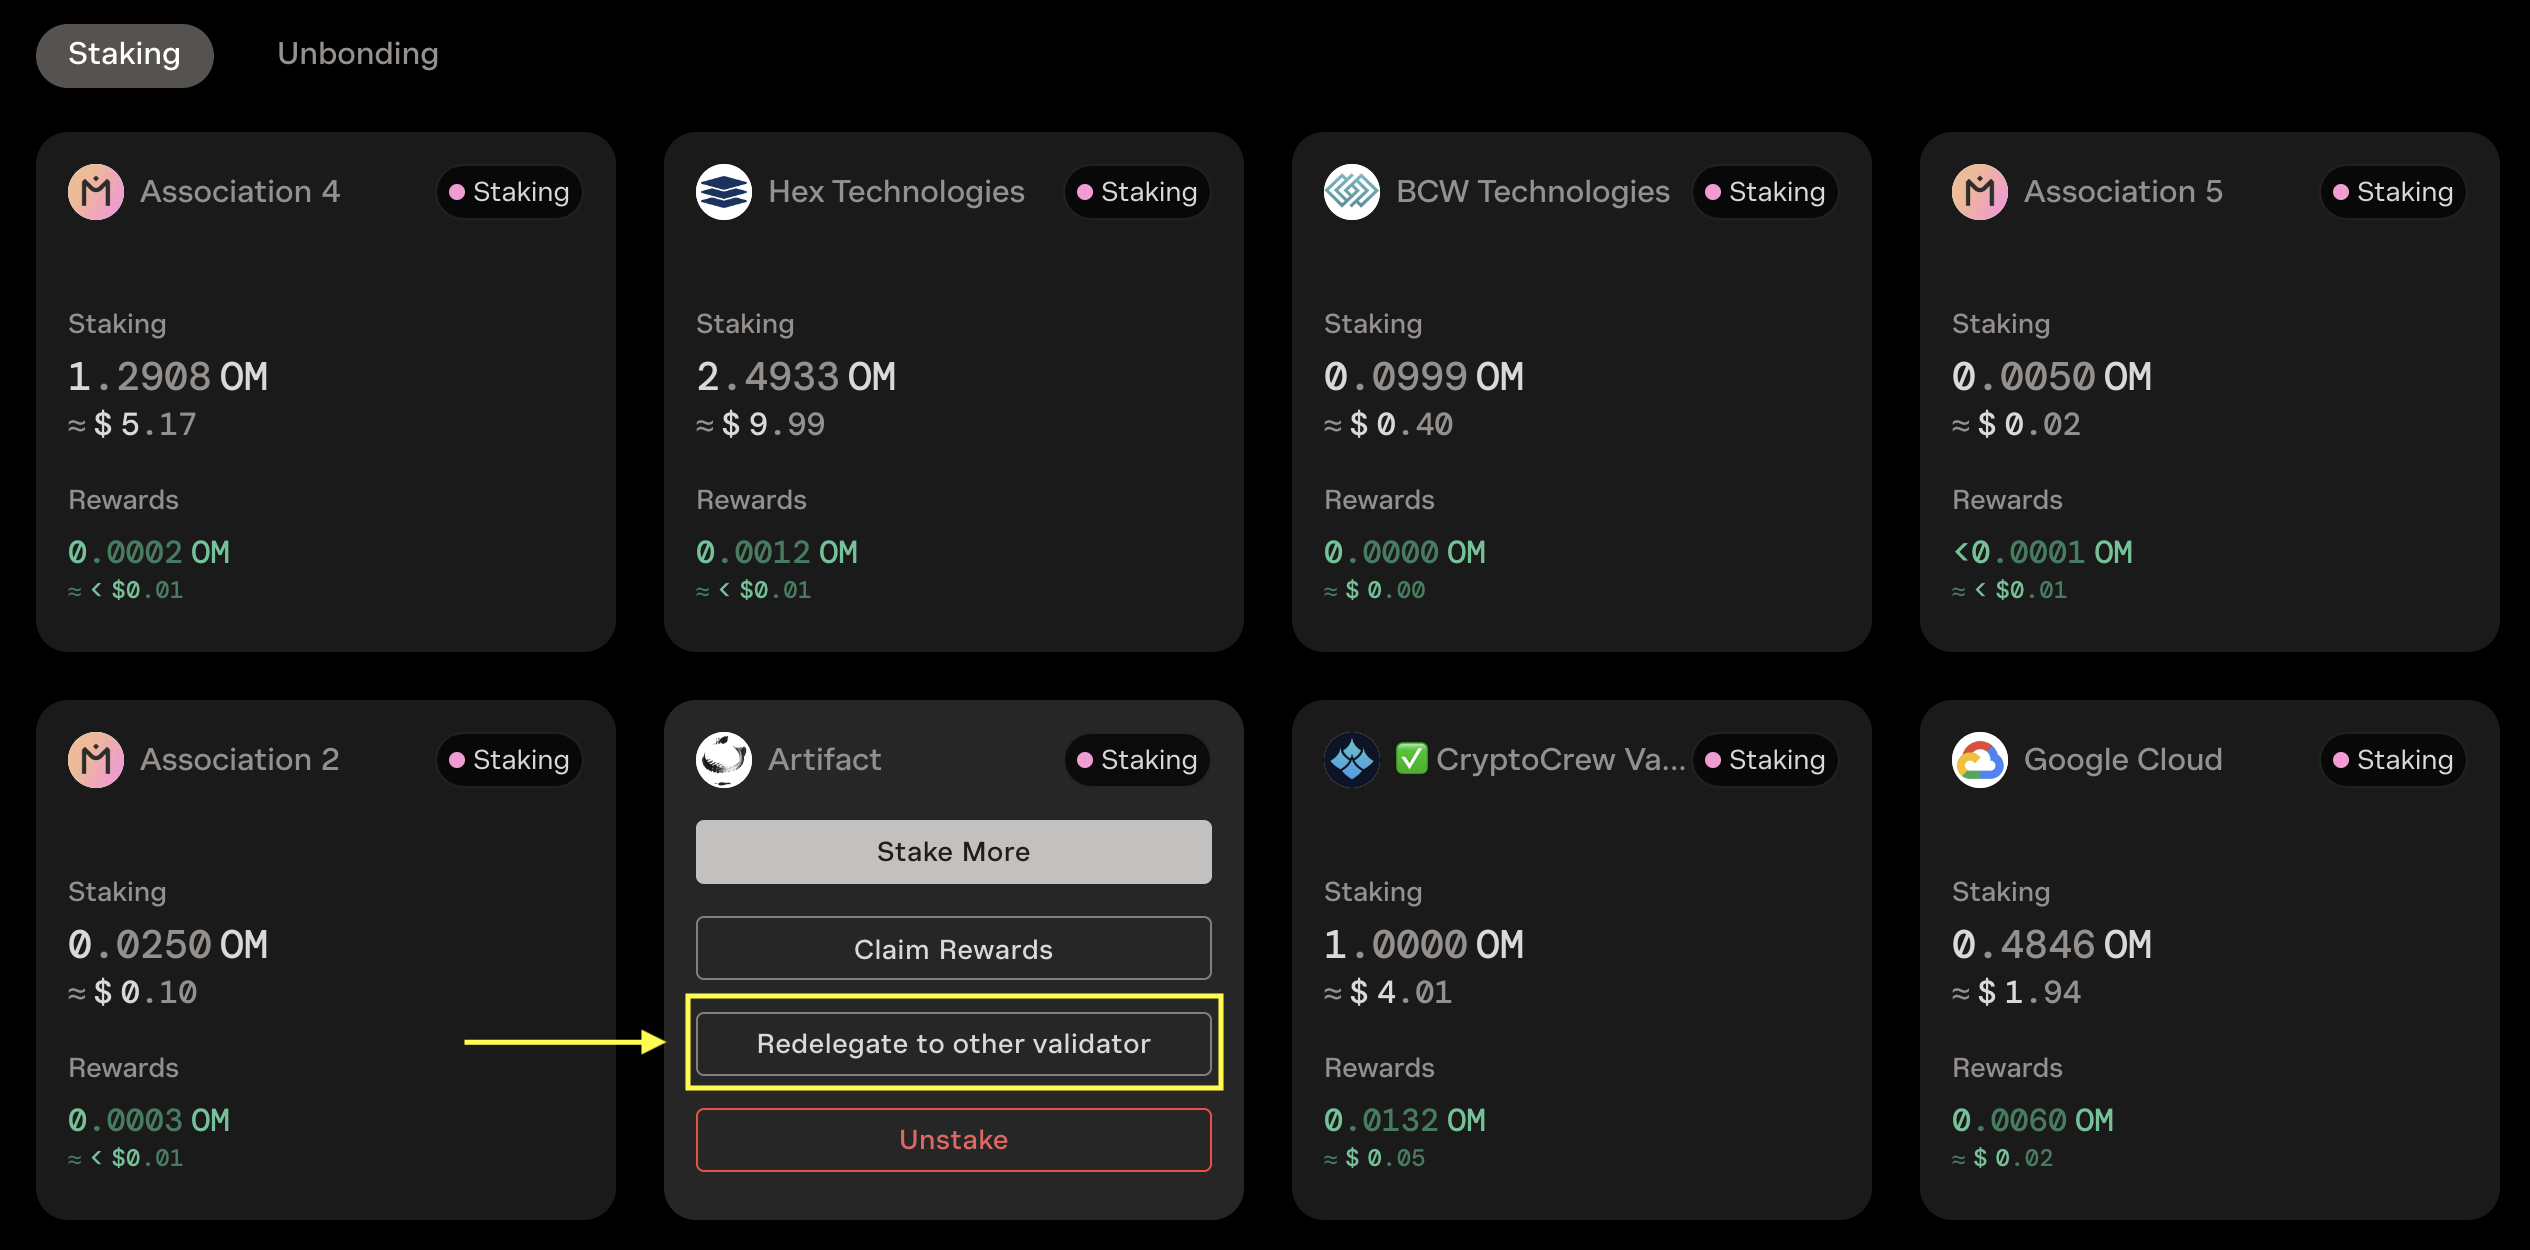Select the Staking tab
Viewport: 2530px width, 1250px height.
(124, 54)
